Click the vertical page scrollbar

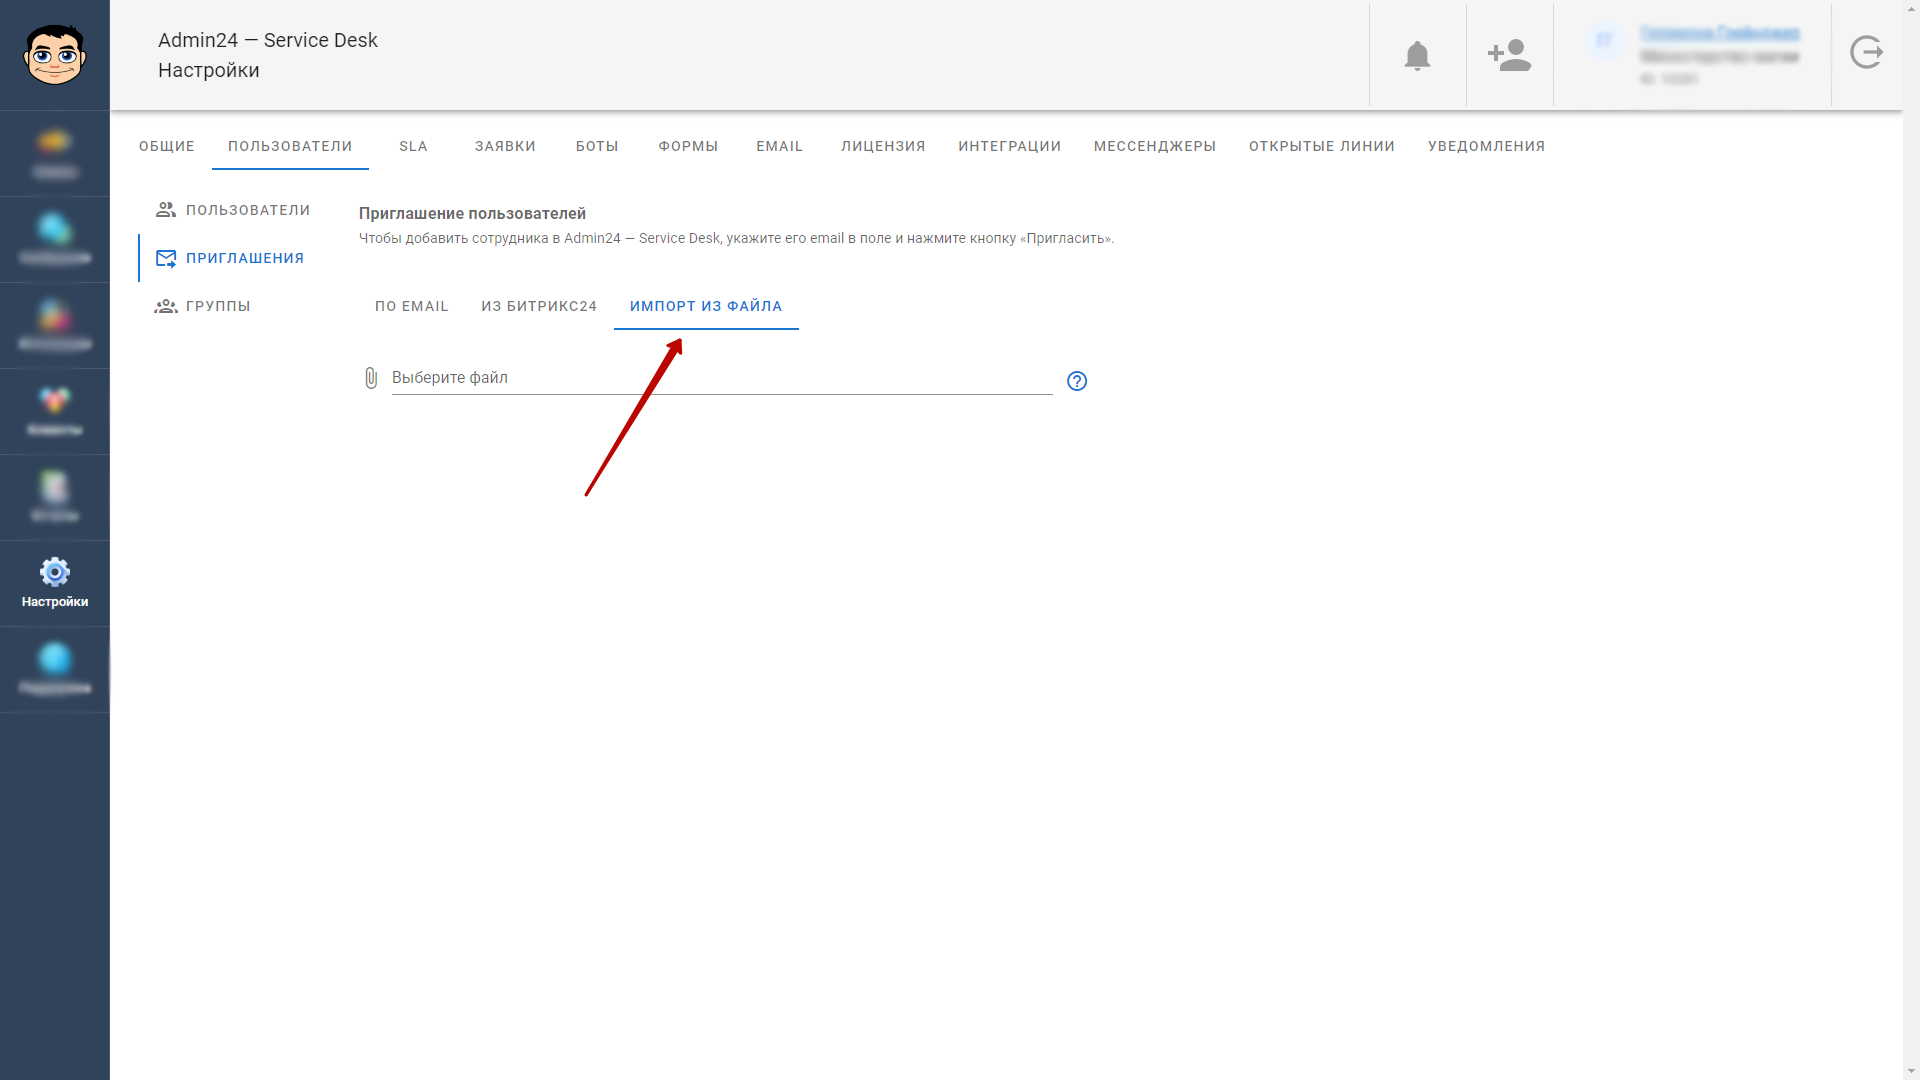(1911, 540)
